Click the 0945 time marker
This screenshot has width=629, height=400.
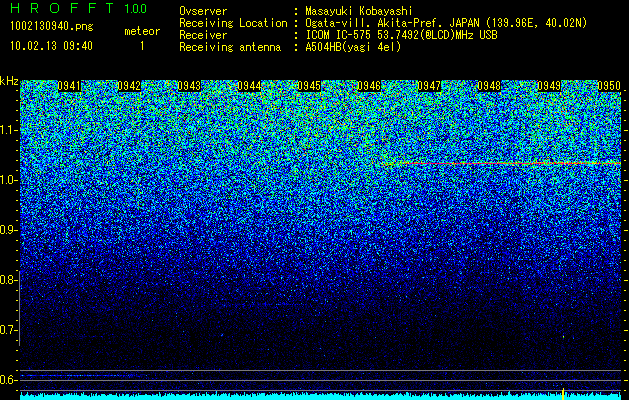pyautogui.click(x=309, y=86)
